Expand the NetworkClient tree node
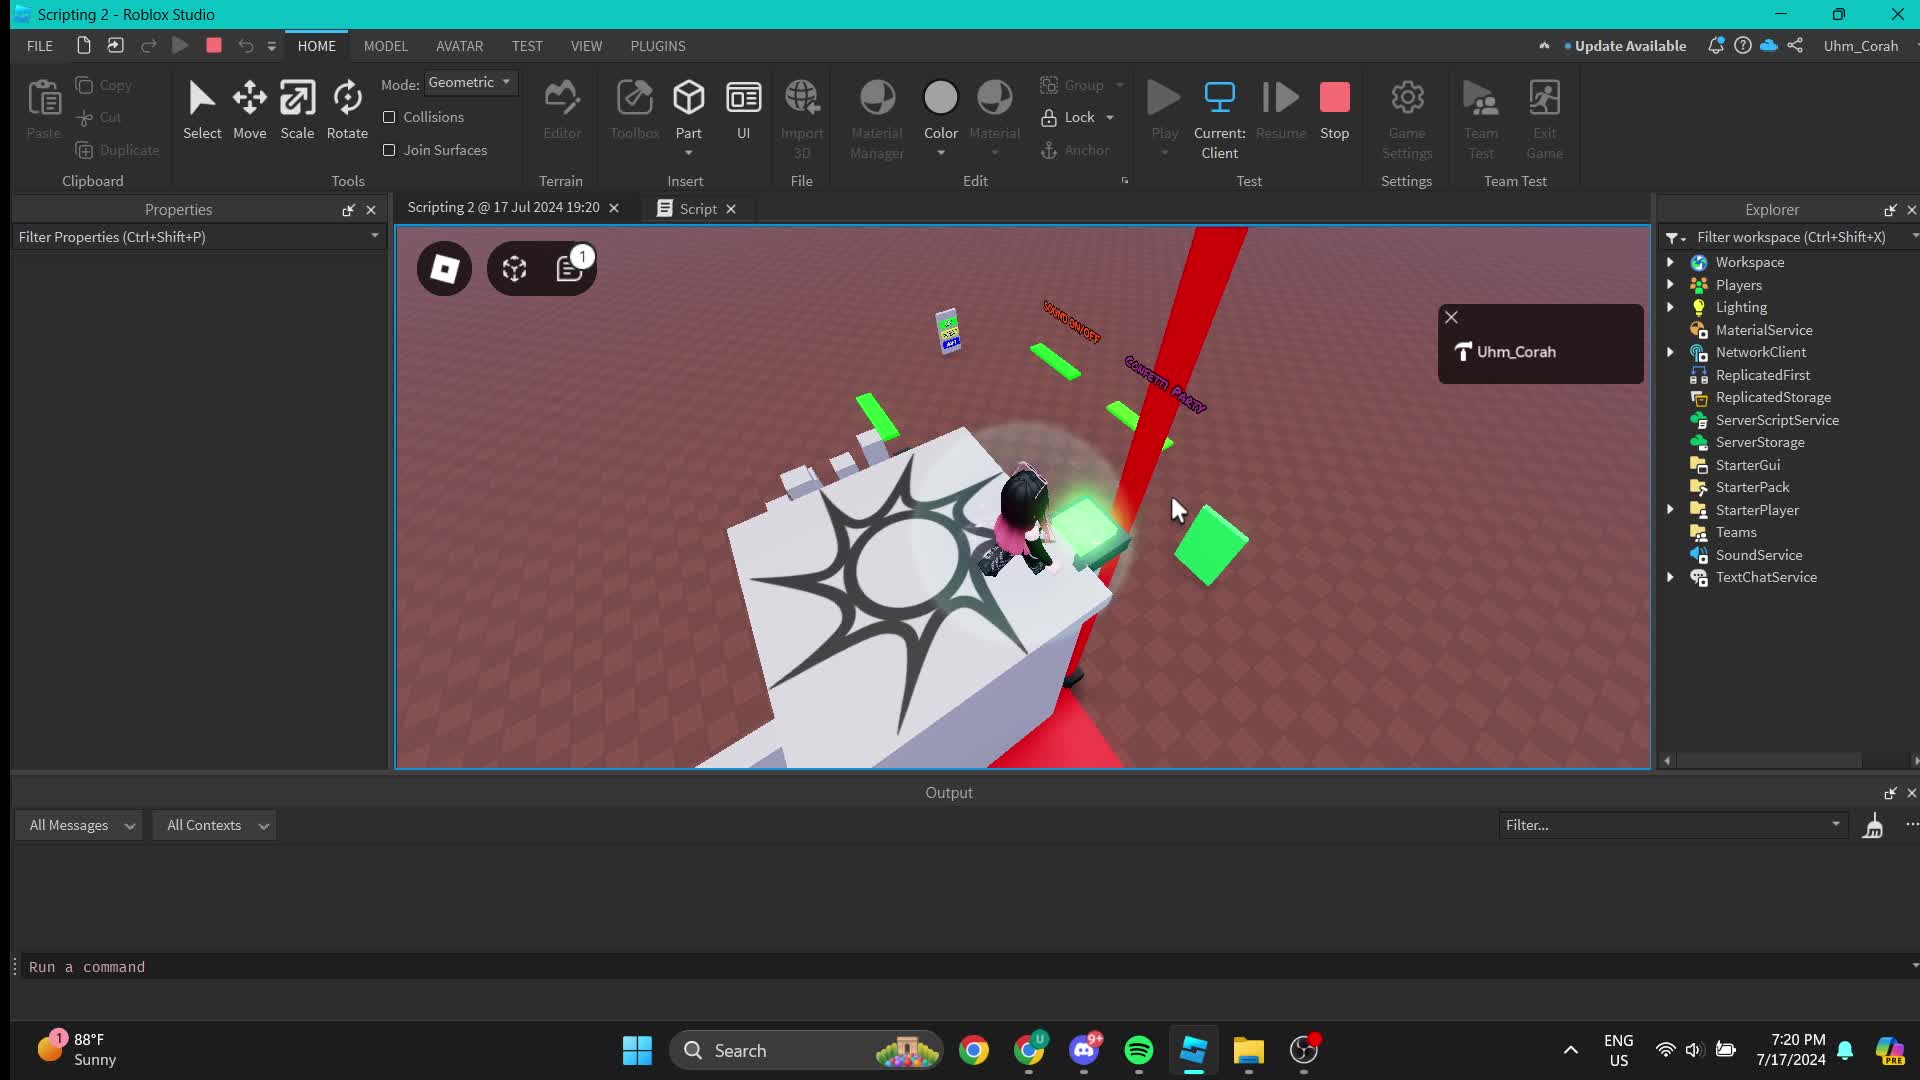 (1670, 353)
